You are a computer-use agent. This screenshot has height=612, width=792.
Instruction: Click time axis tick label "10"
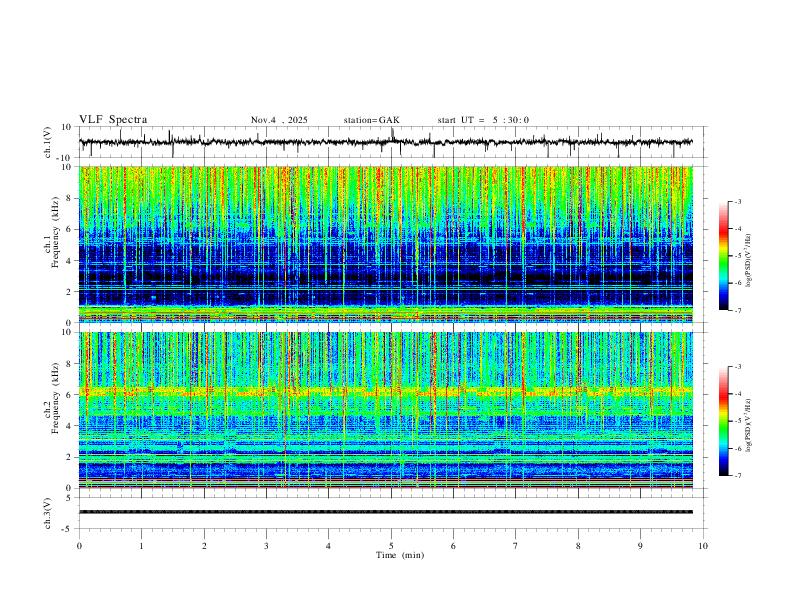(703, 546)
